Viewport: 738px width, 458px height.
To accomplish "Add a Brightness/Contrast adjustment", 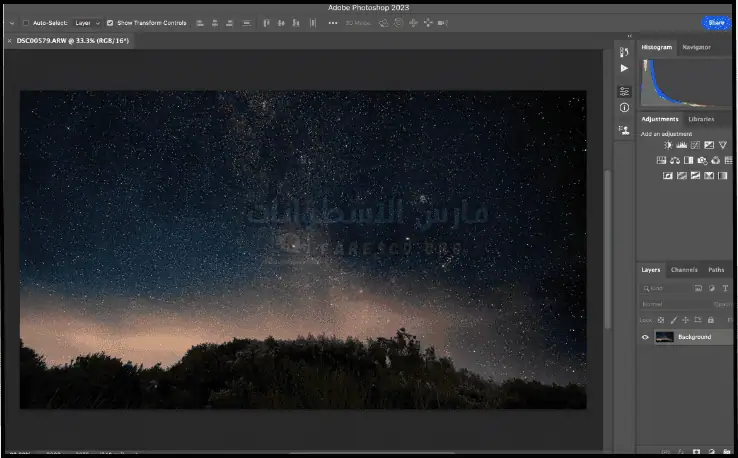I will click(x=668, y=145).
